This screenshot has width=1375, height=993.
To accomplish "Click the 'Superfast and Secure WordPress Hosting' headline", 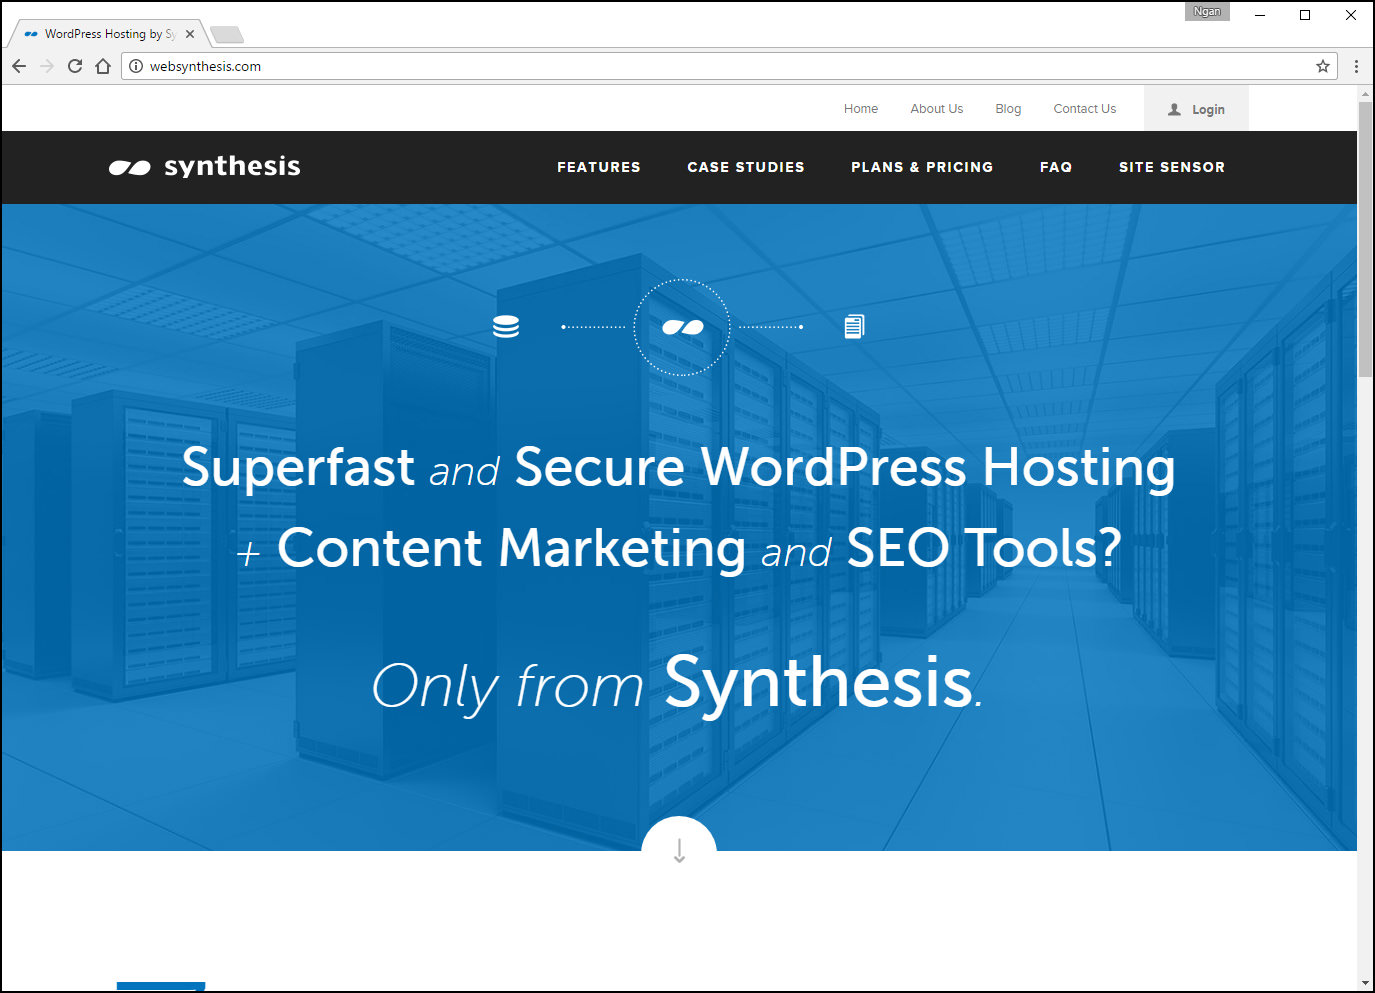I will tap(678, 467).
